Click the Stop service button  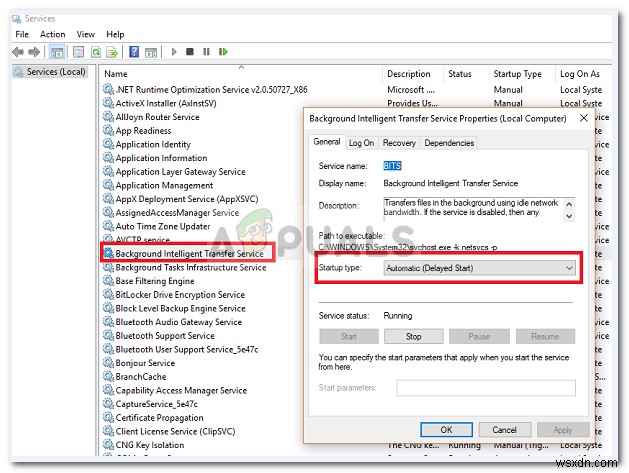pyautogui.click(x=414, y=337)
